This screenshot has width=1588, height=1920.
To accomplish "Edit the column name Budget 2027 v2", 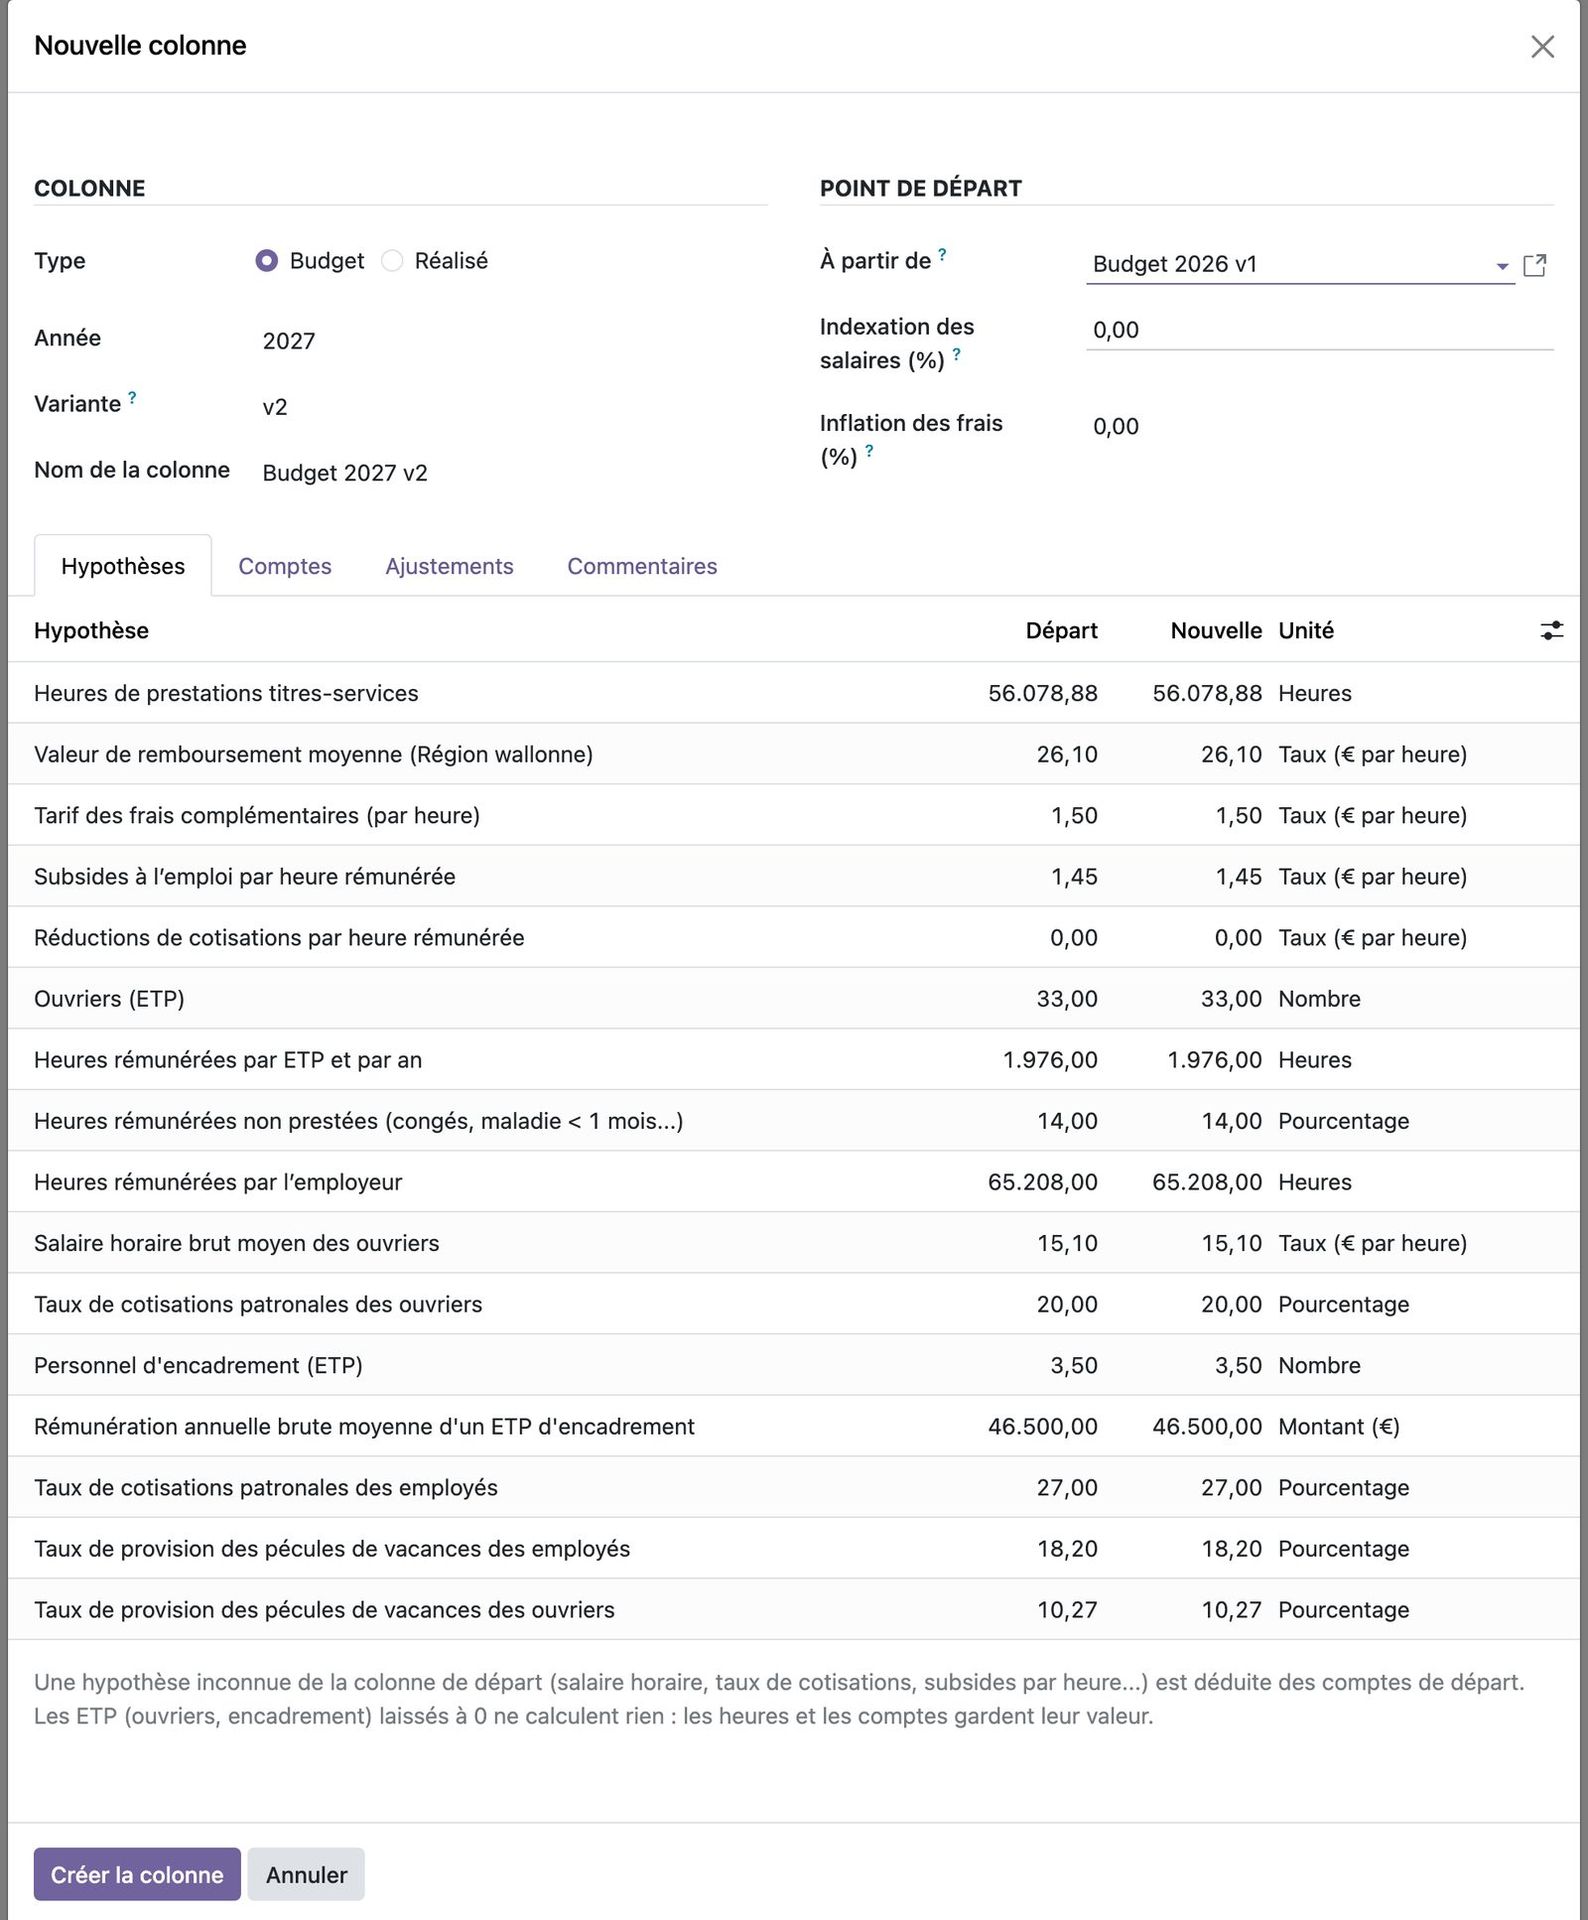I will click(x=345, y=473).
